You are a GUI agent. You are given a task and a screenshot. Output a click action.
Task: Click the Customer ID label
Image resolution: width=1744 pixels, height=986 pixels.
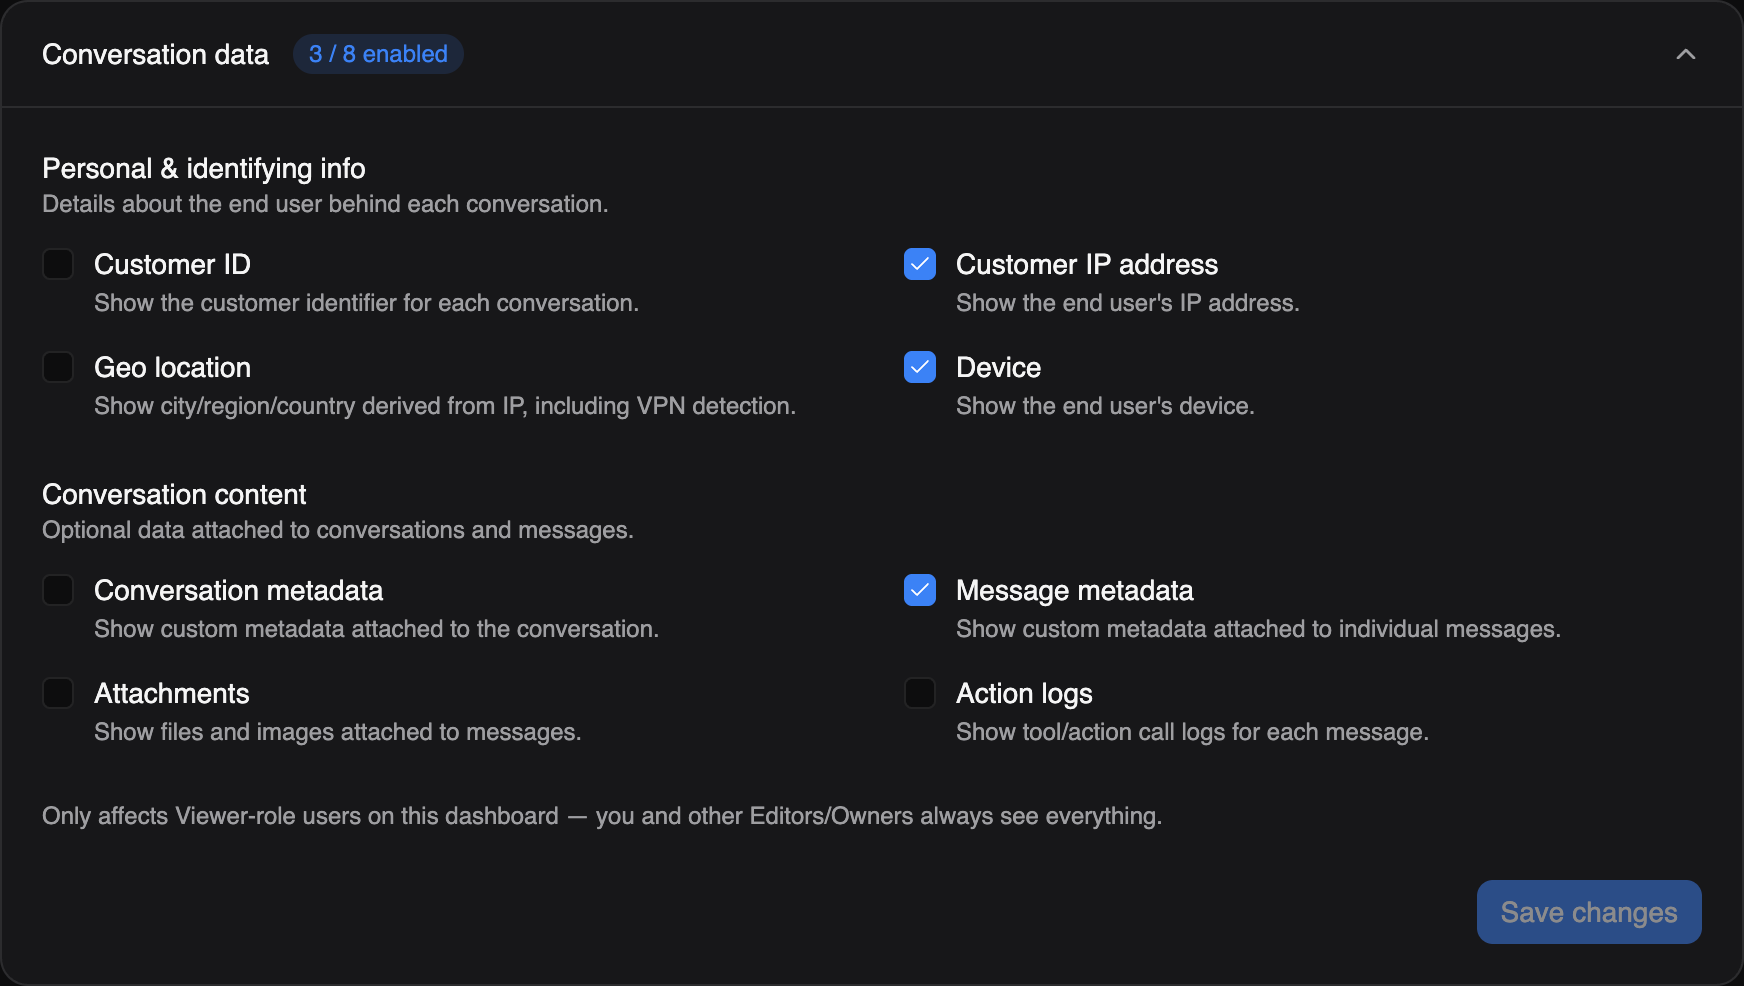tap(172, 264)
